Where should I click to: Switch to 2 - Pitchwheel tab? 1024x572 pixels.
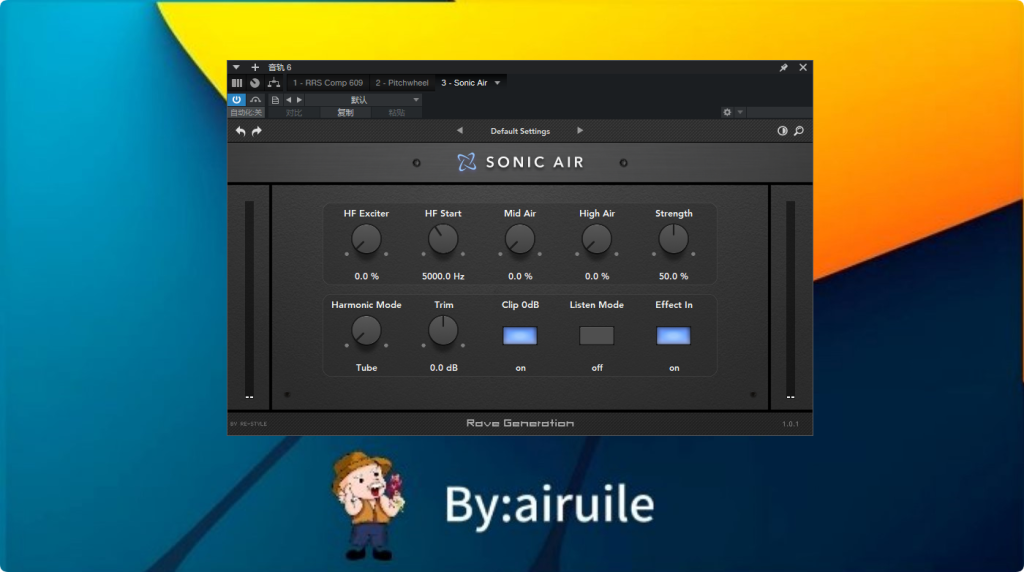pos(402,83)
